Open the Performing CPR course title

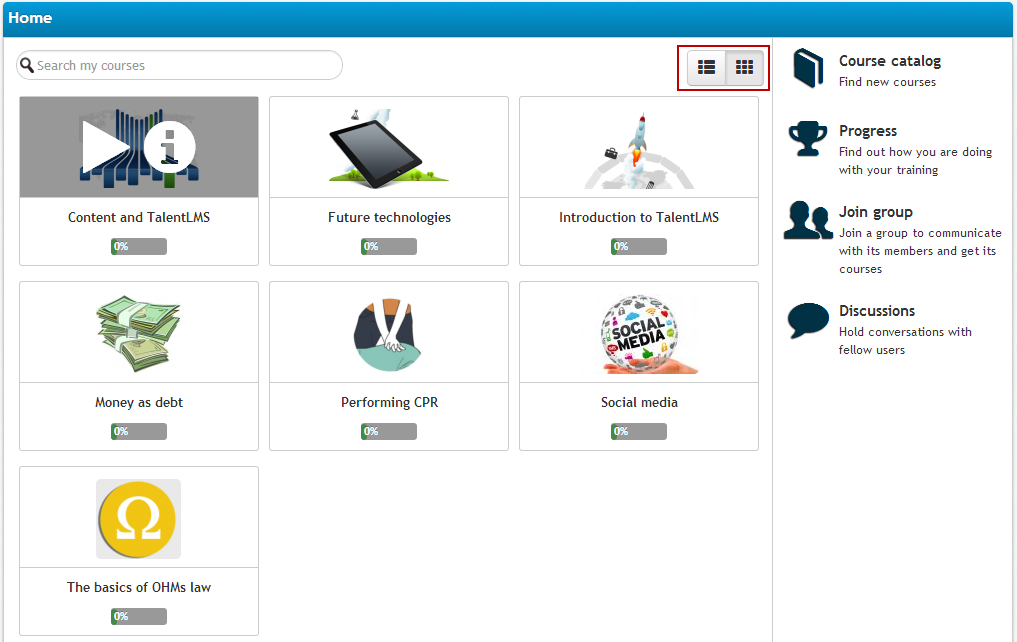click(x=389, y=403)
